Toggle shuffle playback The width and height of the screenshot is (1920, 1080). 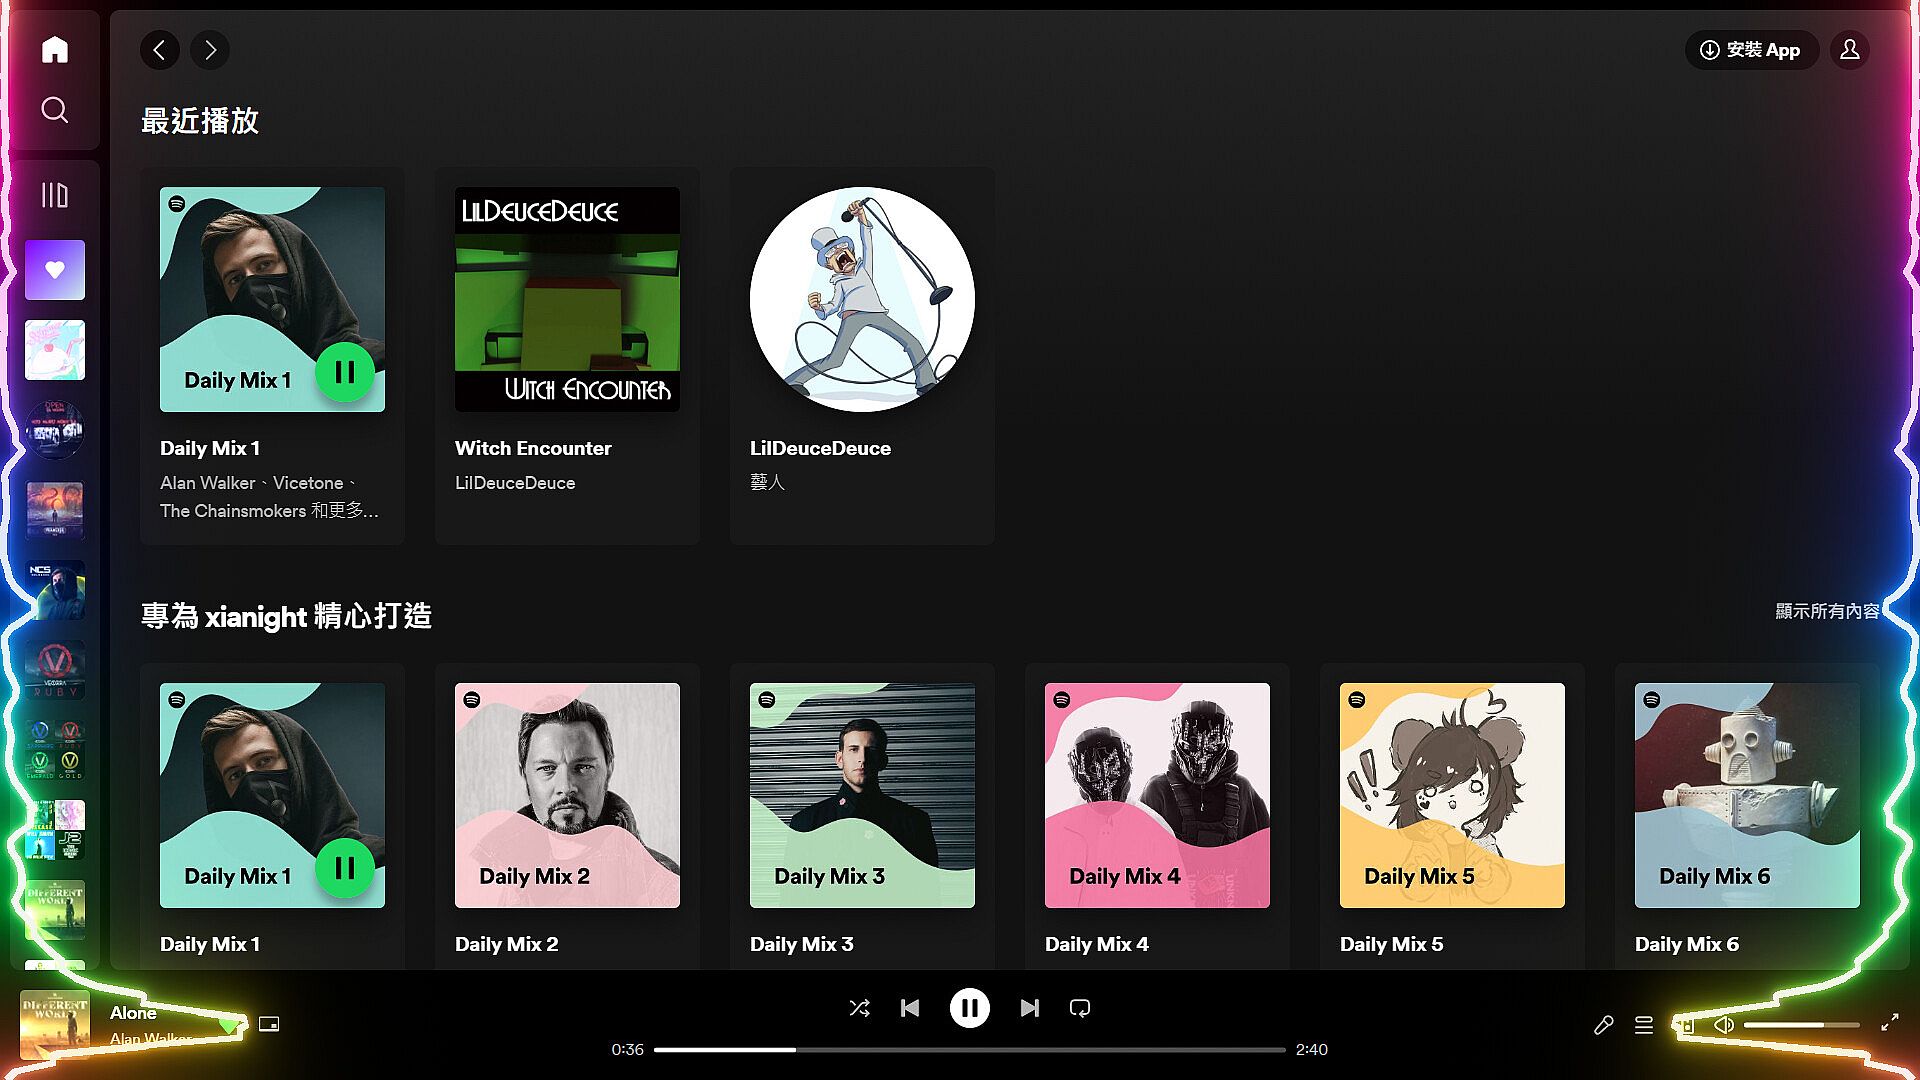(x=859, y=1008)
